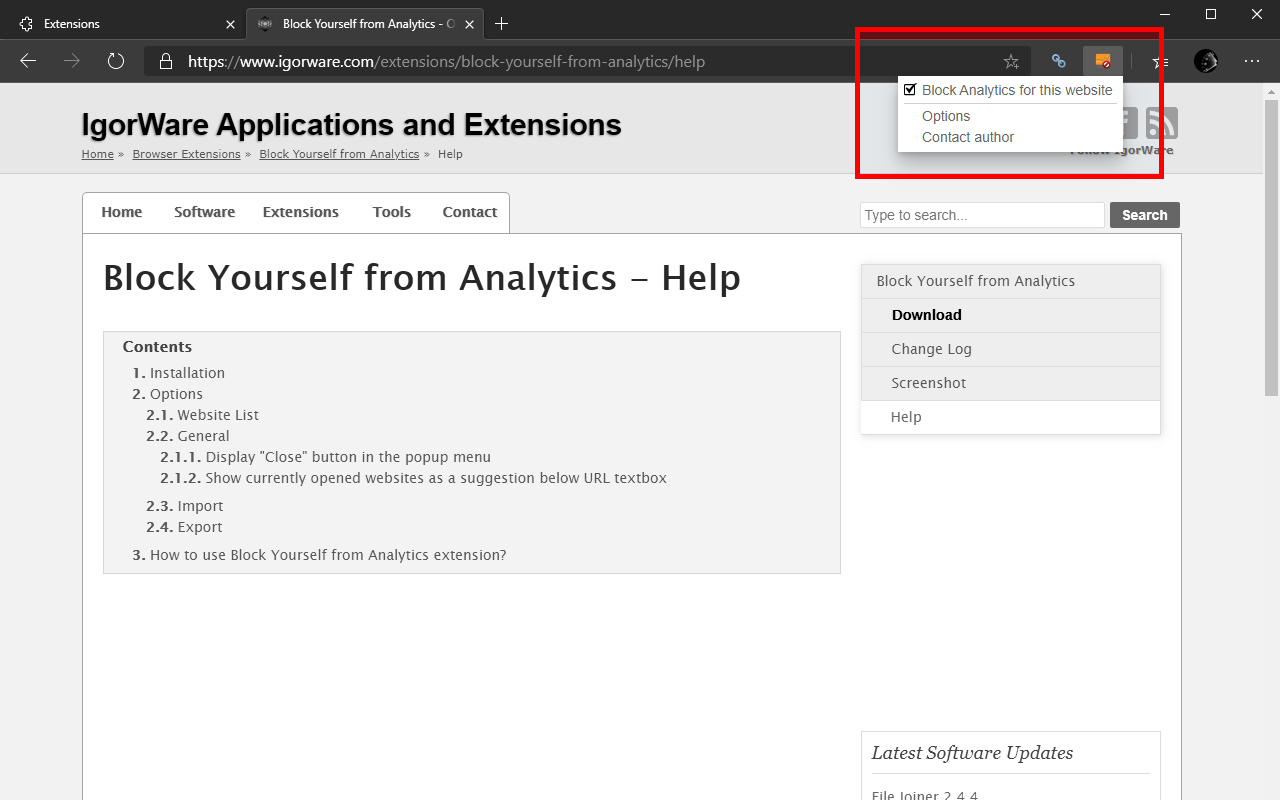Open the Home tab in site navigation
The height and width of the screenshot is (800, 1280).
pos(122,212)
